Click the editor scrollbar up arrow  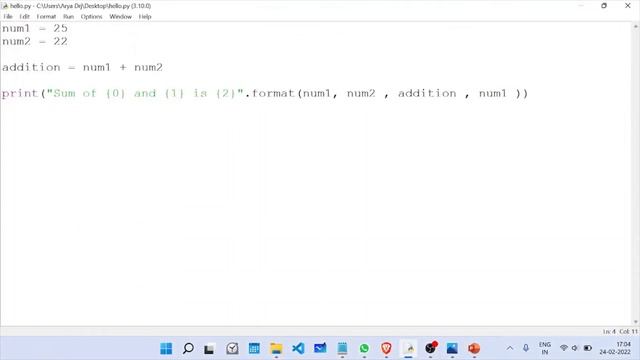[636, 26]
